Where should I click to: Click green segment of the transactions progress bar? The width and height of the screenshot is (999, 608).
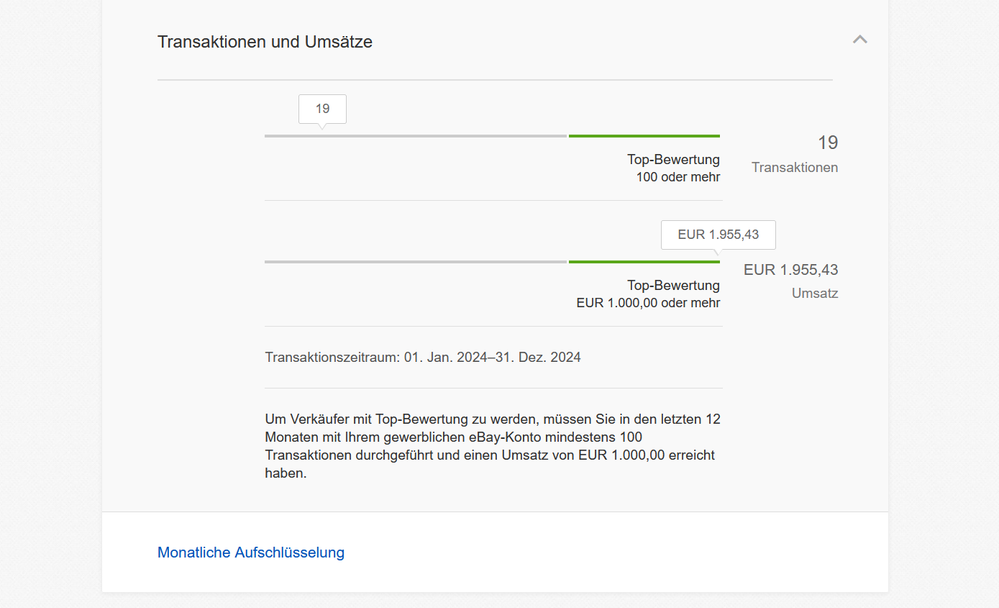pyautogui.click(x=644, y=136)
